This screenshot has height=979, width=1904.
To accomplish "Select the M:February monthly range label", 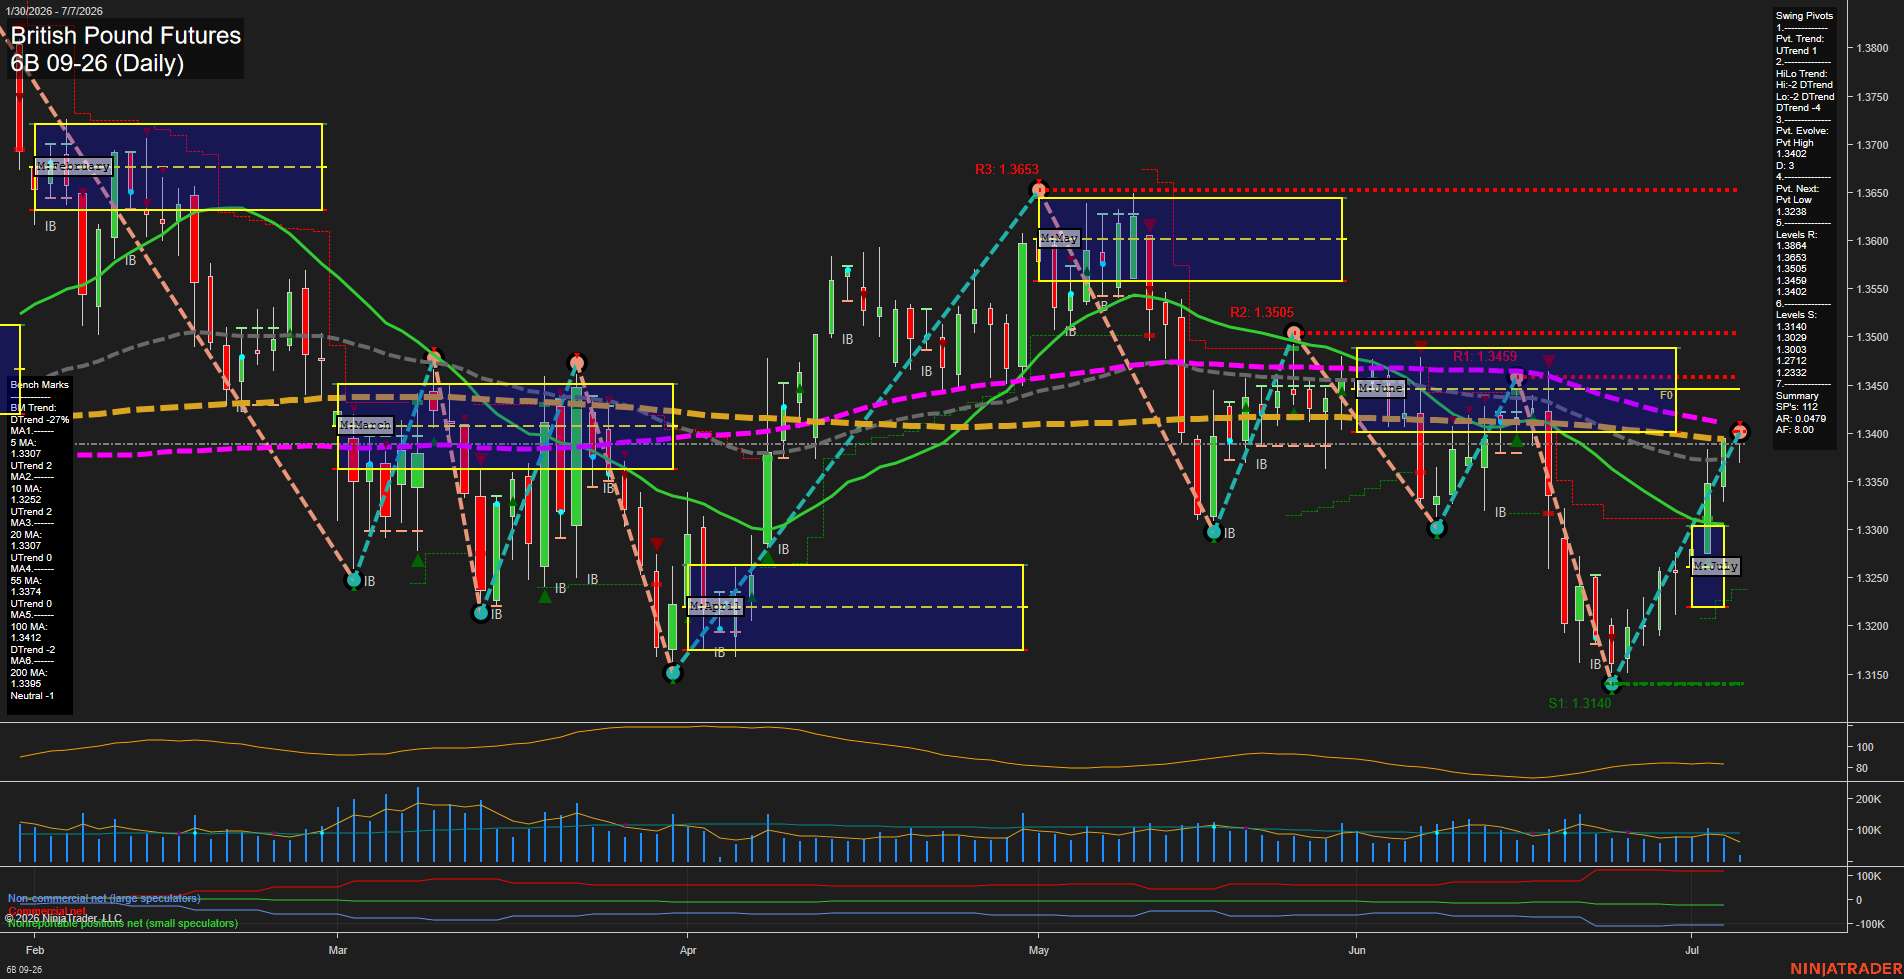I will coord(73,166).
